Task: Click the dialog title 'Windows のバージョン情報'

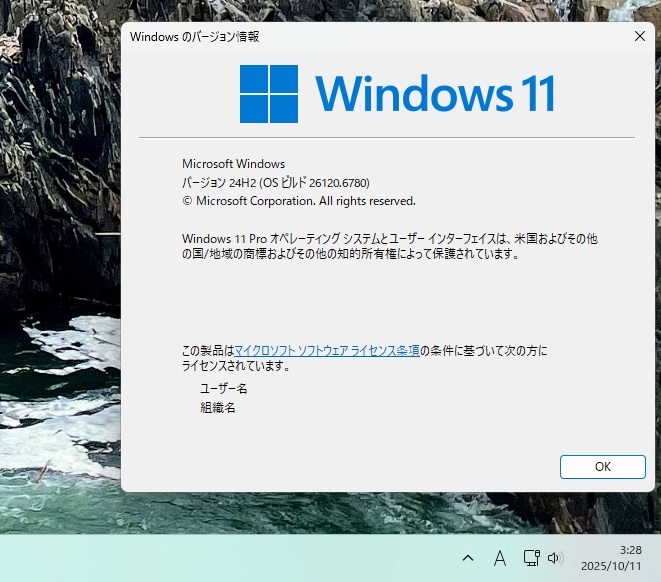Action: pos(194,37)
